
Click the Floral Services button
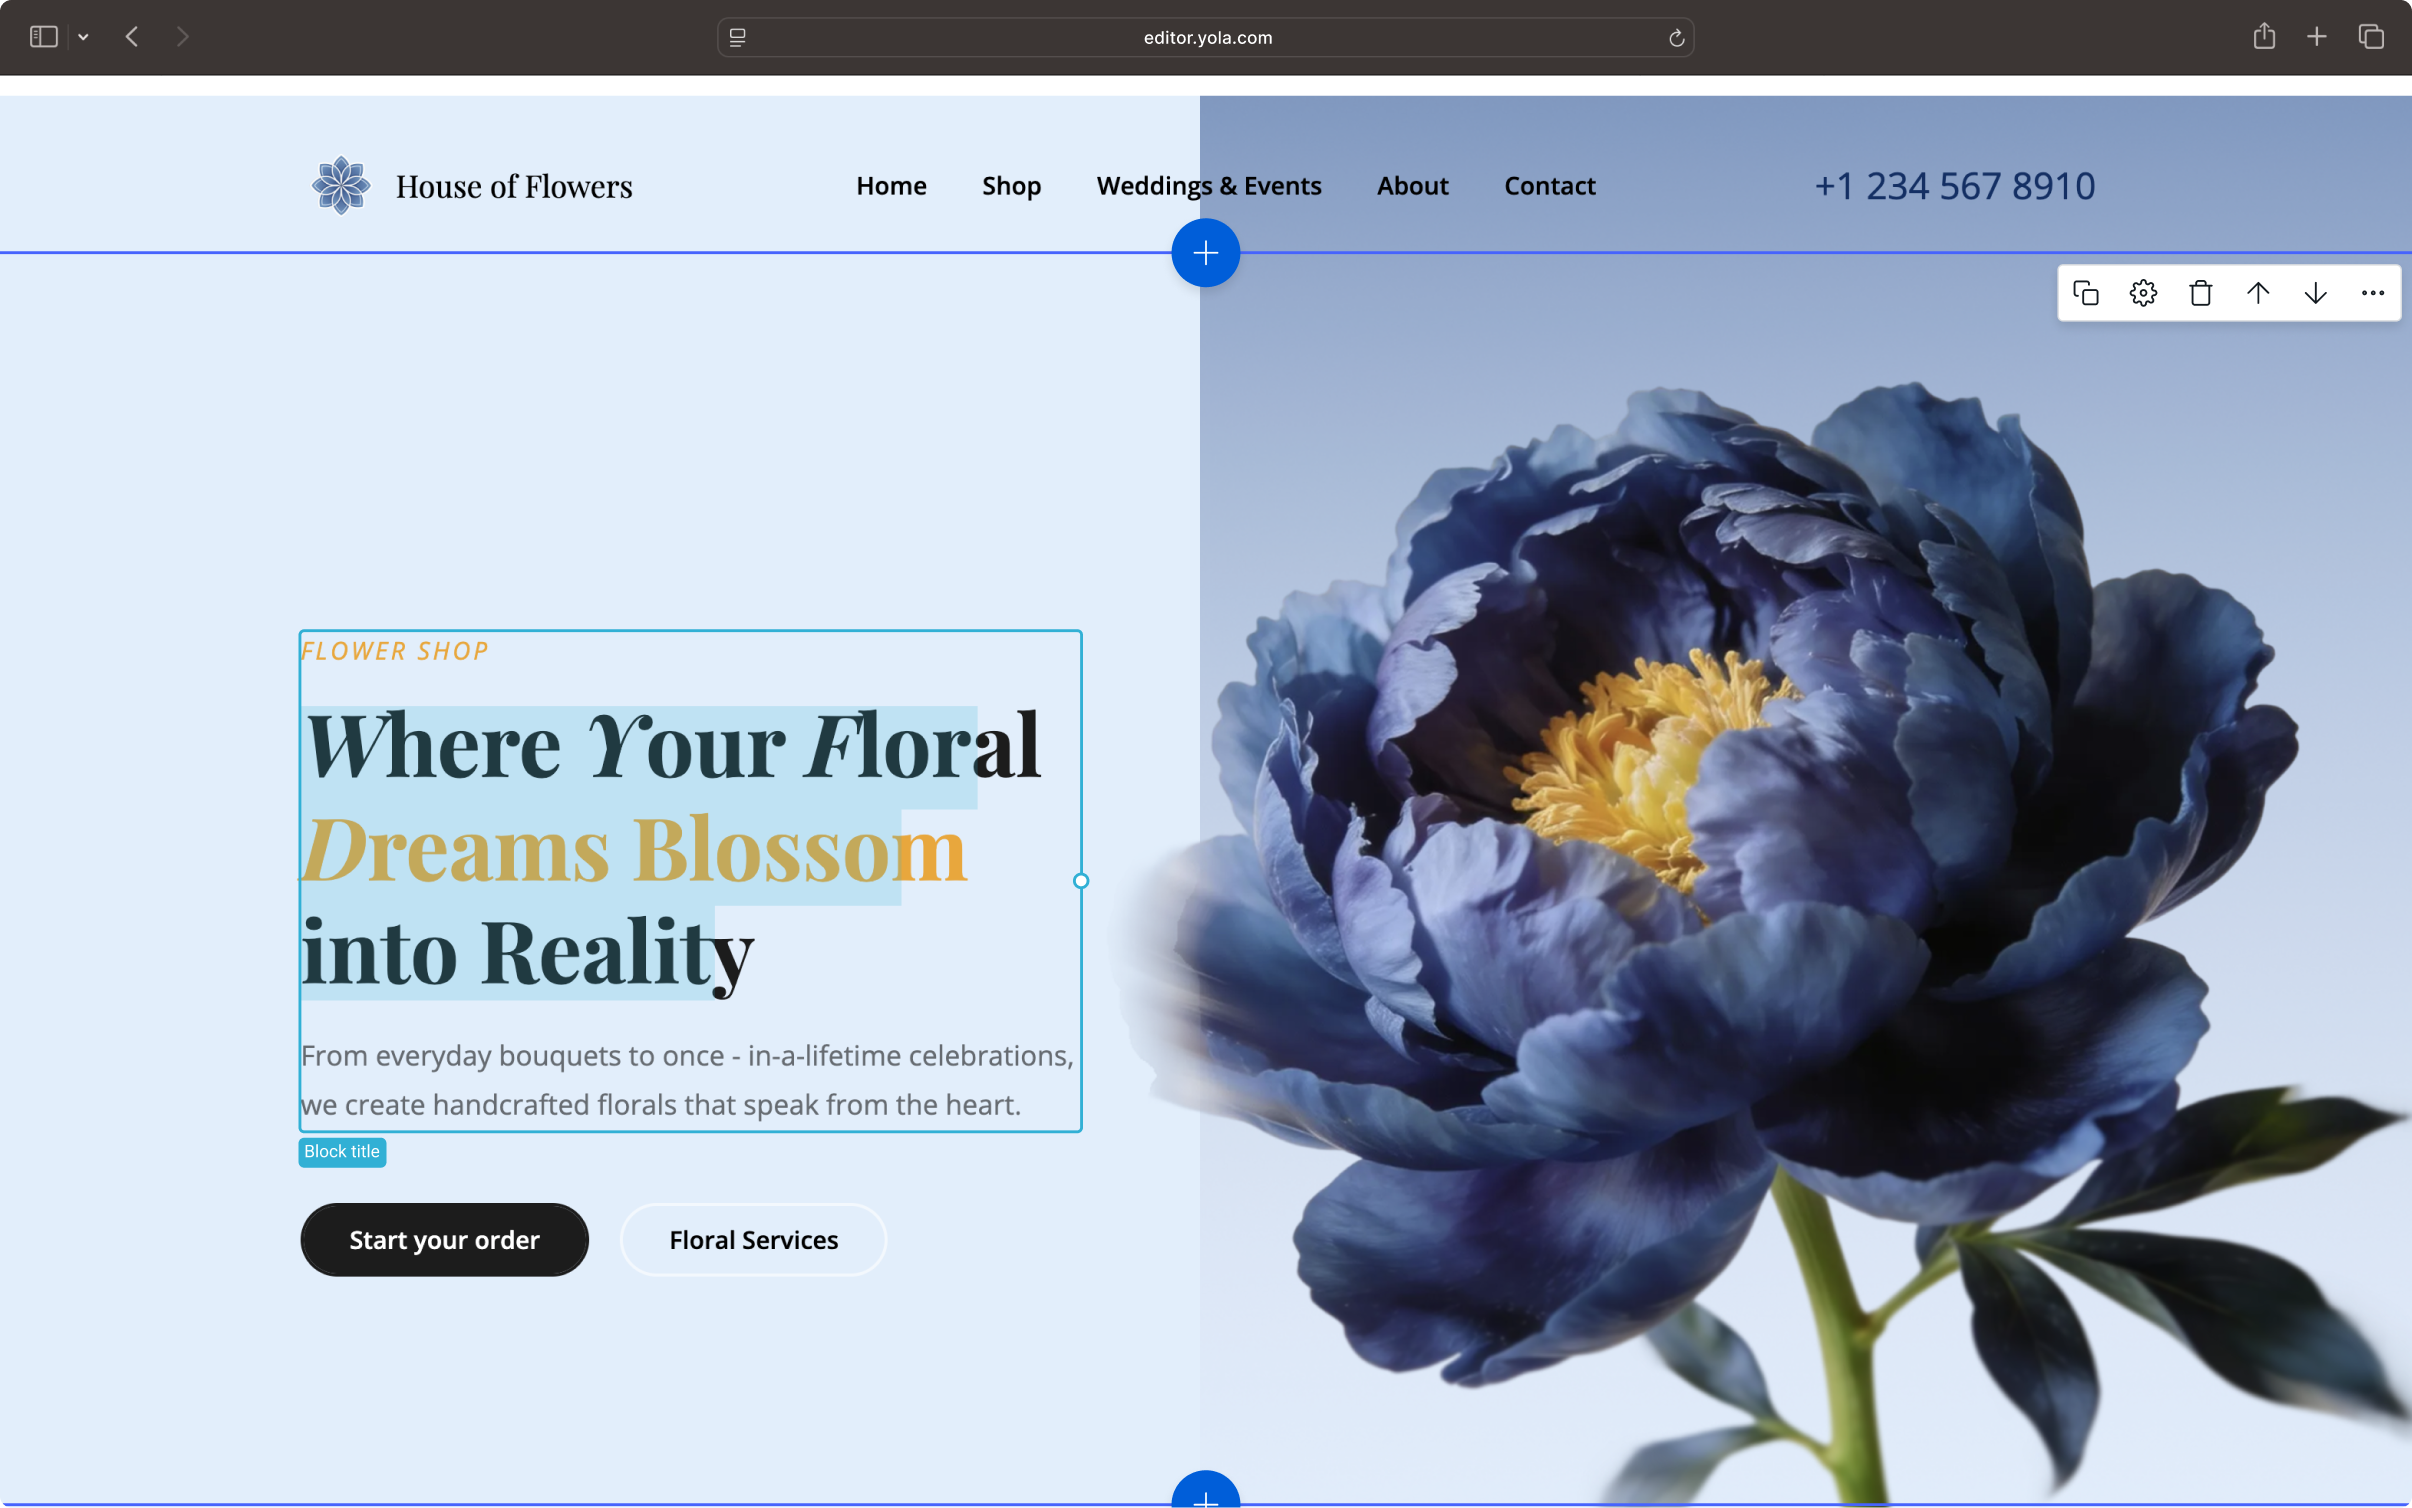click(753, 1240)
